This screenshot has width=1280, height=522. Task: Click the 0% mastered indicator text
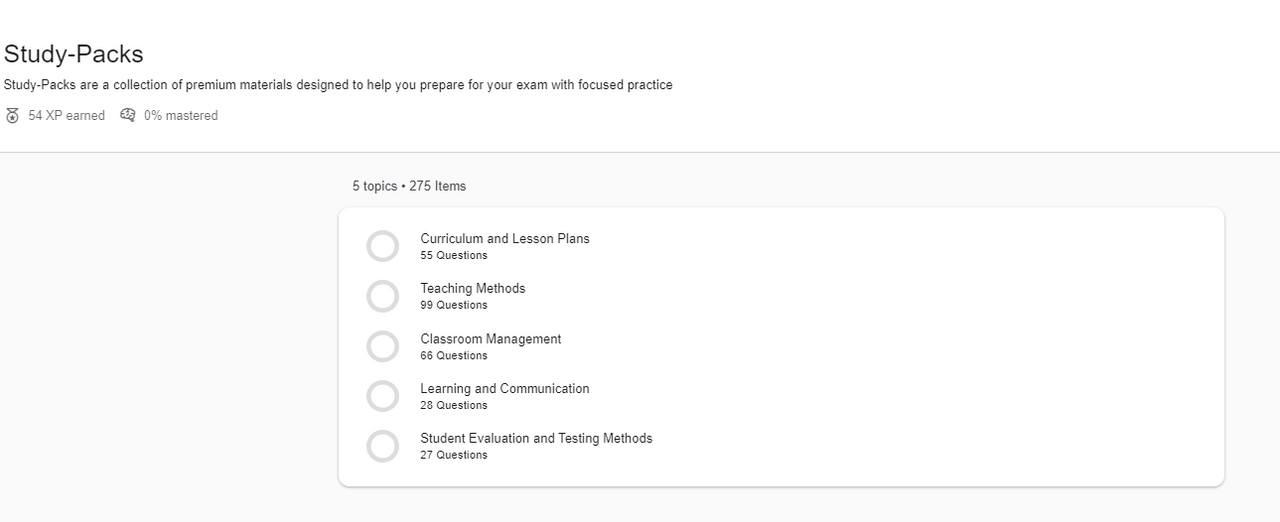[180, 116]
